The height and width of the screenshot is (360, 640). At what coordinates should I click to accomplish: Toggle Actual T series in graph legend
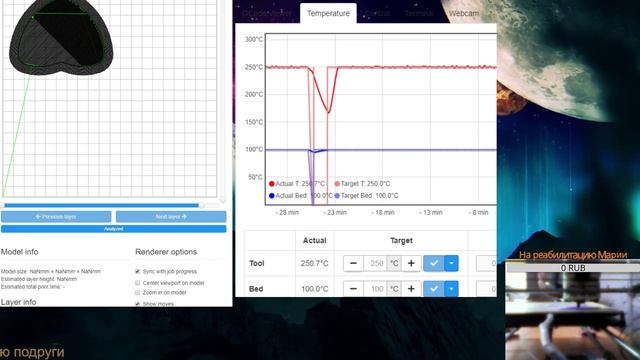coord(297,184)
